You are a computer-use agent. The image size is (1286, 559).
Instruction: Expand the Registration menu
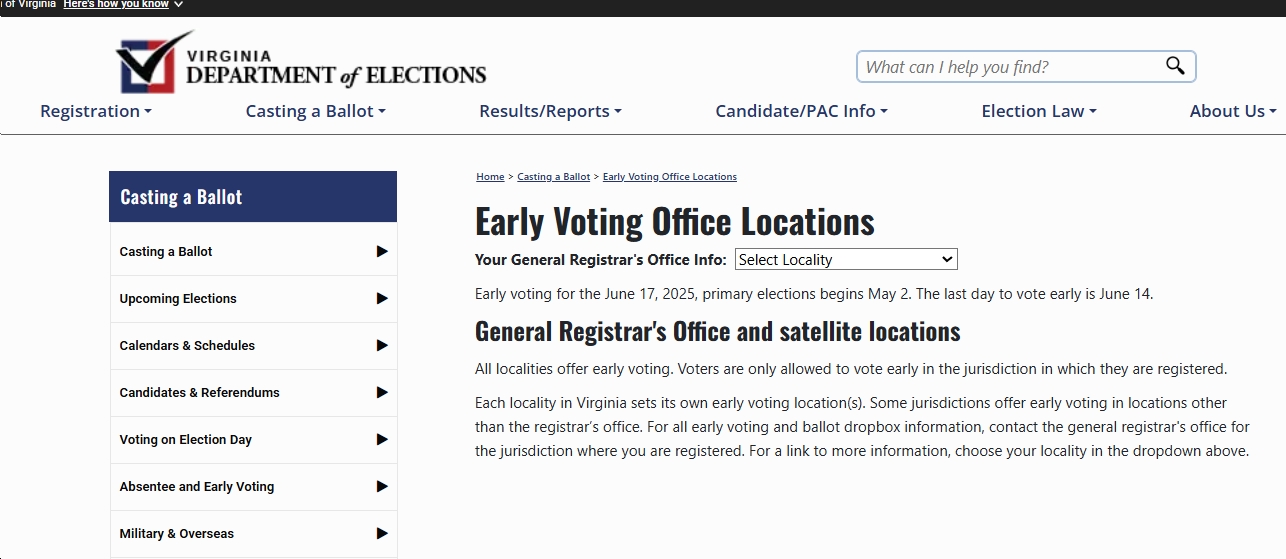point(96,111)
